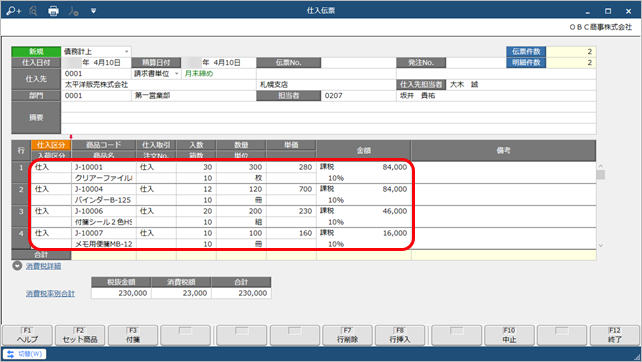Viewport: 642px width, 362px height.
Task: Click the 太平洋販売株式会社 supplier name
Action: click(96, 85)
